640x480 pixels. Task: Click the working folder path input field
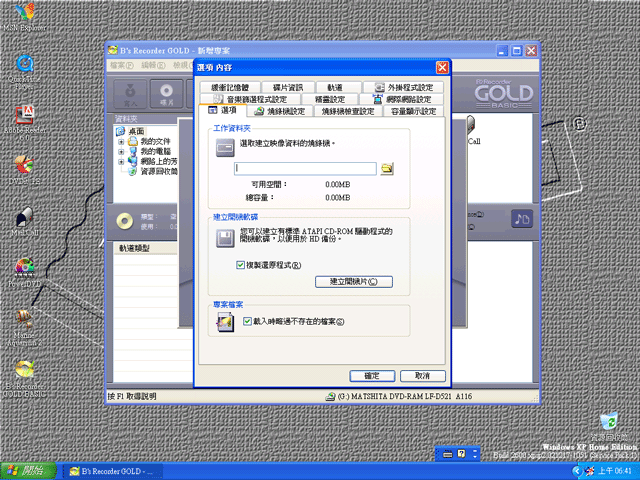pyautogui.click(x=305, y=169)
